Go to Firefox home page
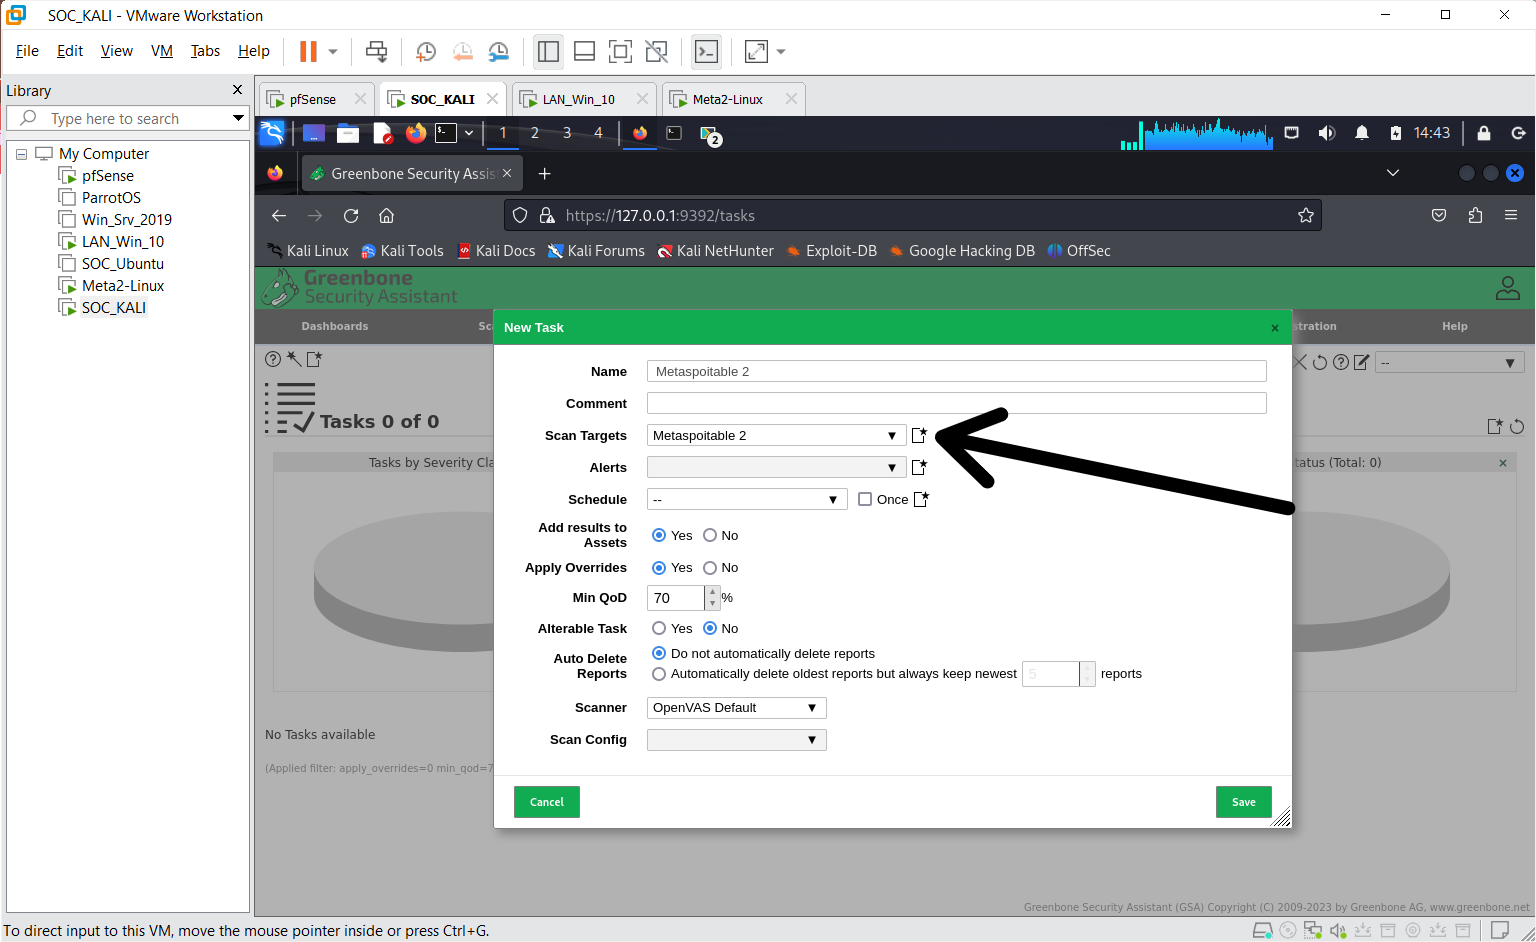Screen dimensions: 1536x942 387,215
